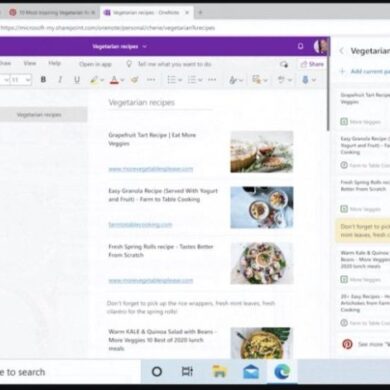This screenshot has width=390, height=390.
Task: Click the Dictate microphone icon
Action: 305,80
